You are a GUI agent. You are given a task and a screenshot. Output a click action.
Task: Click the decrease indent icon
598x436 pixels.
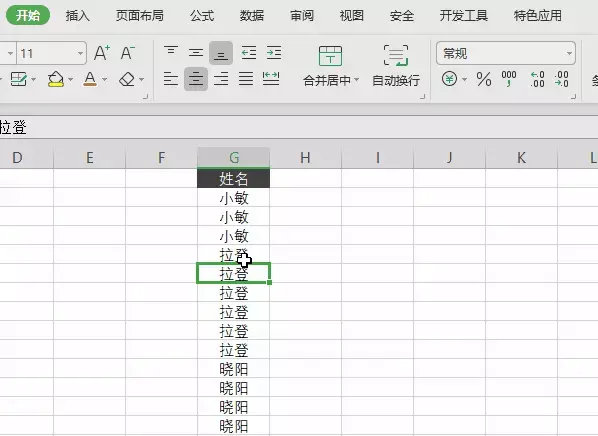click(x=249, y=53)
